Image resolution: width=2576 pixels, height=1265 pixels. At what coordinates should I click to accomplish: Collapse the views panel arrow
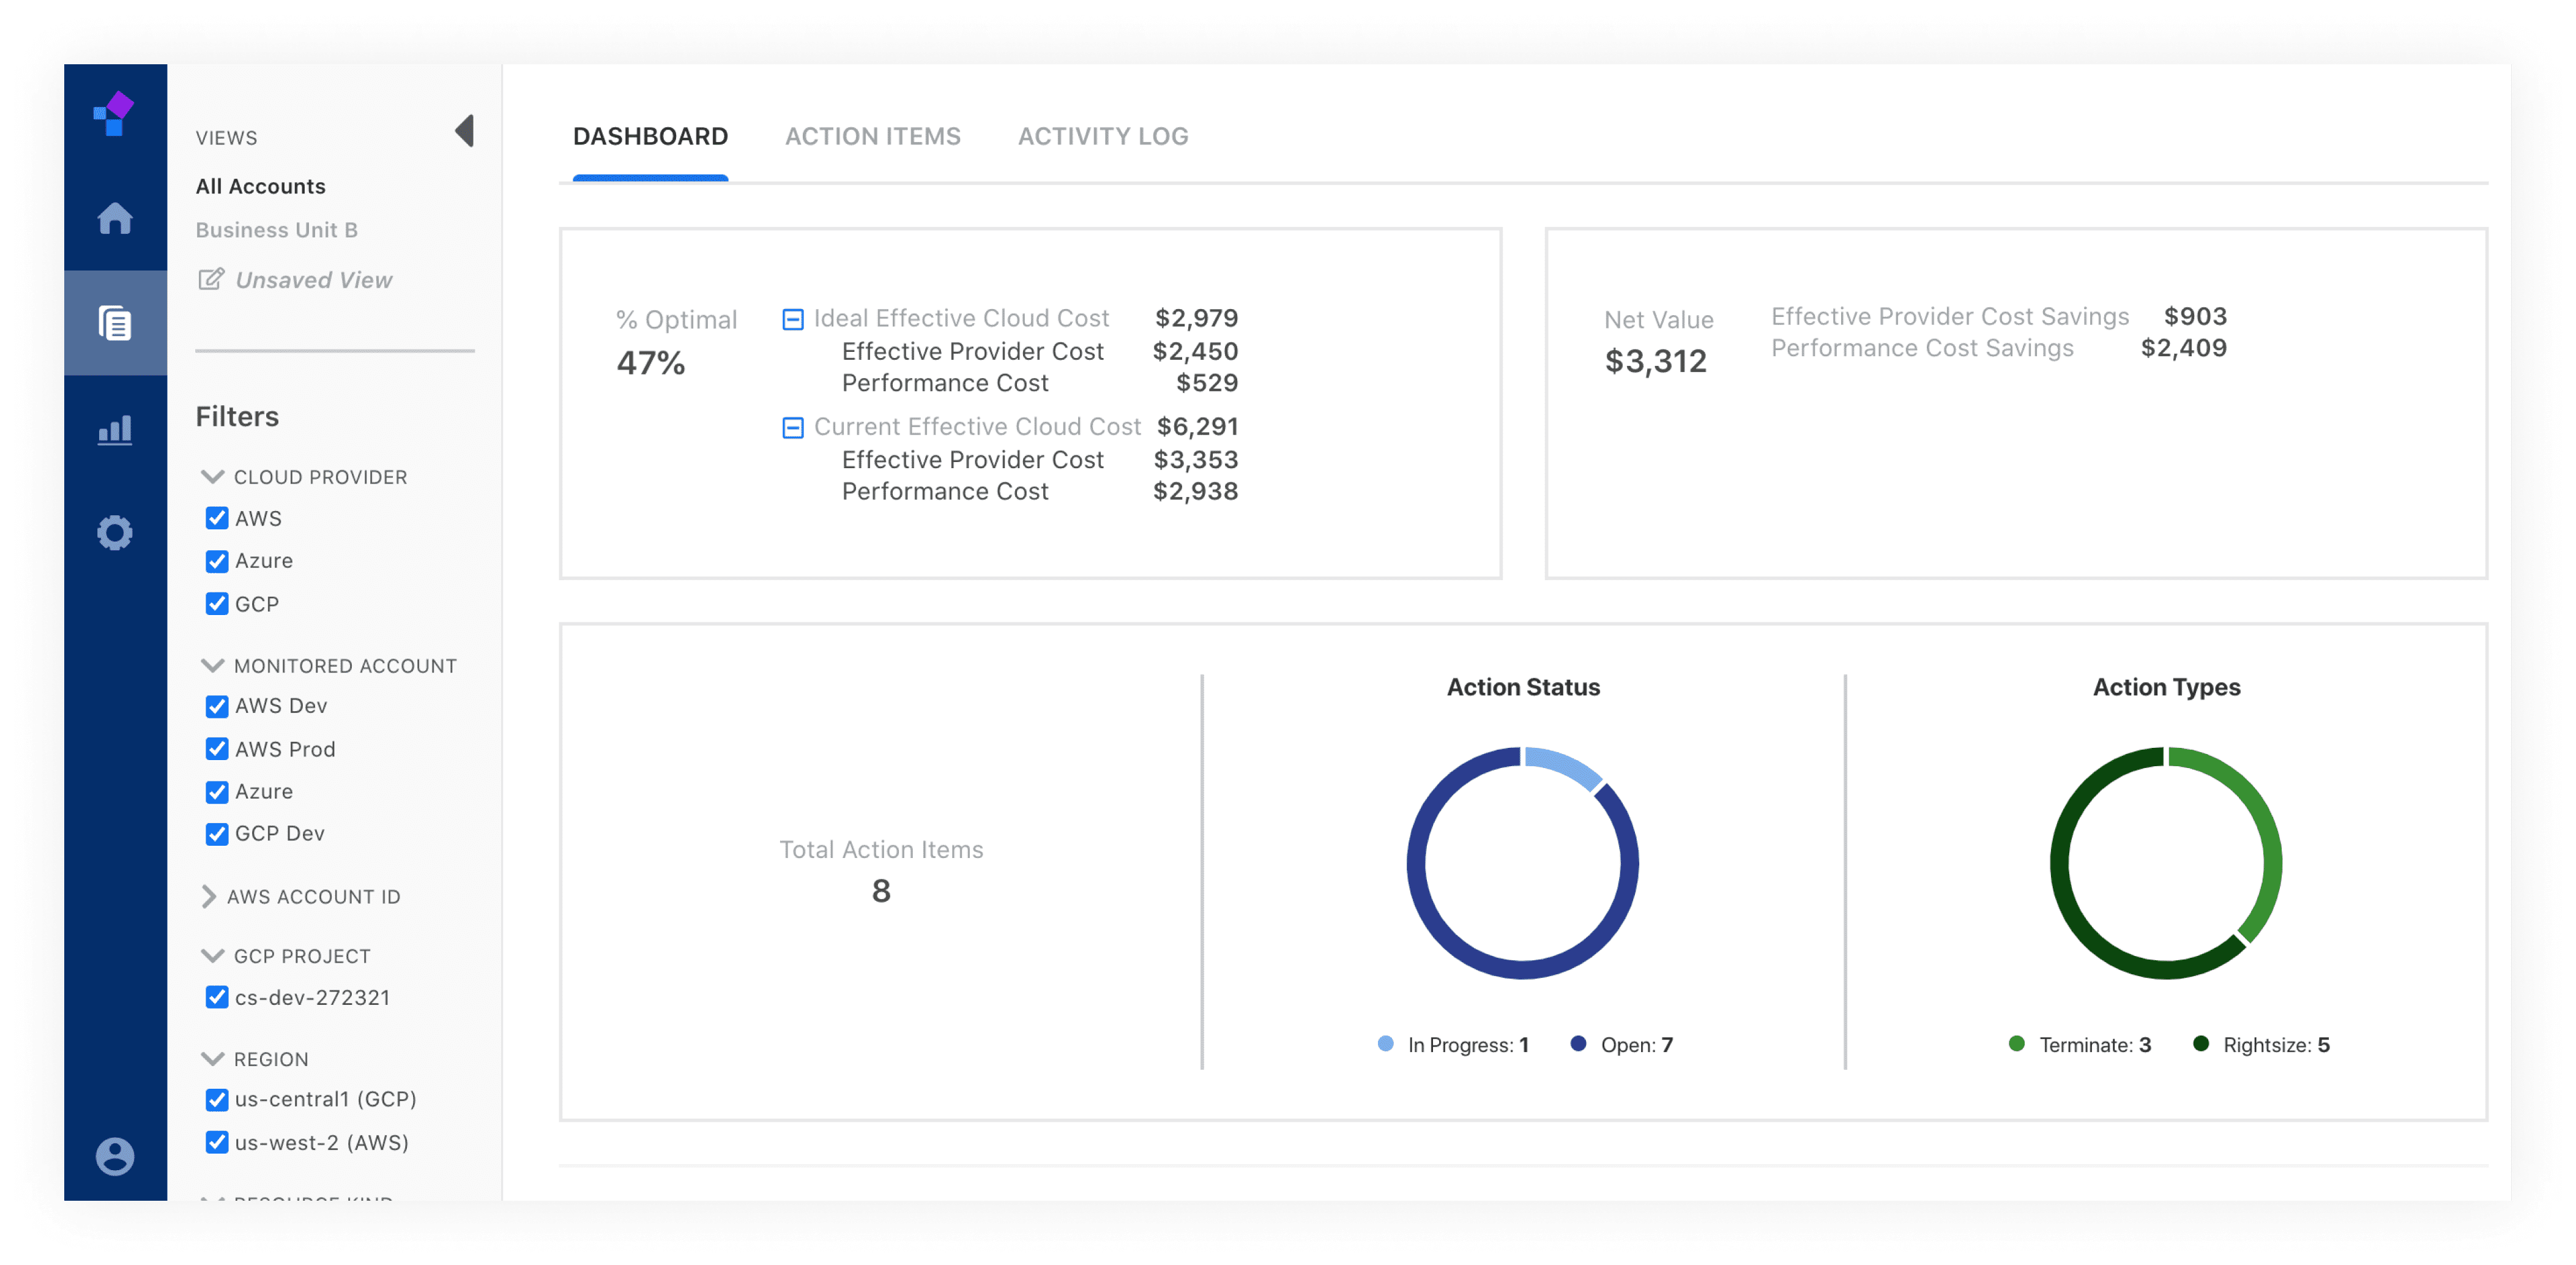465,131
